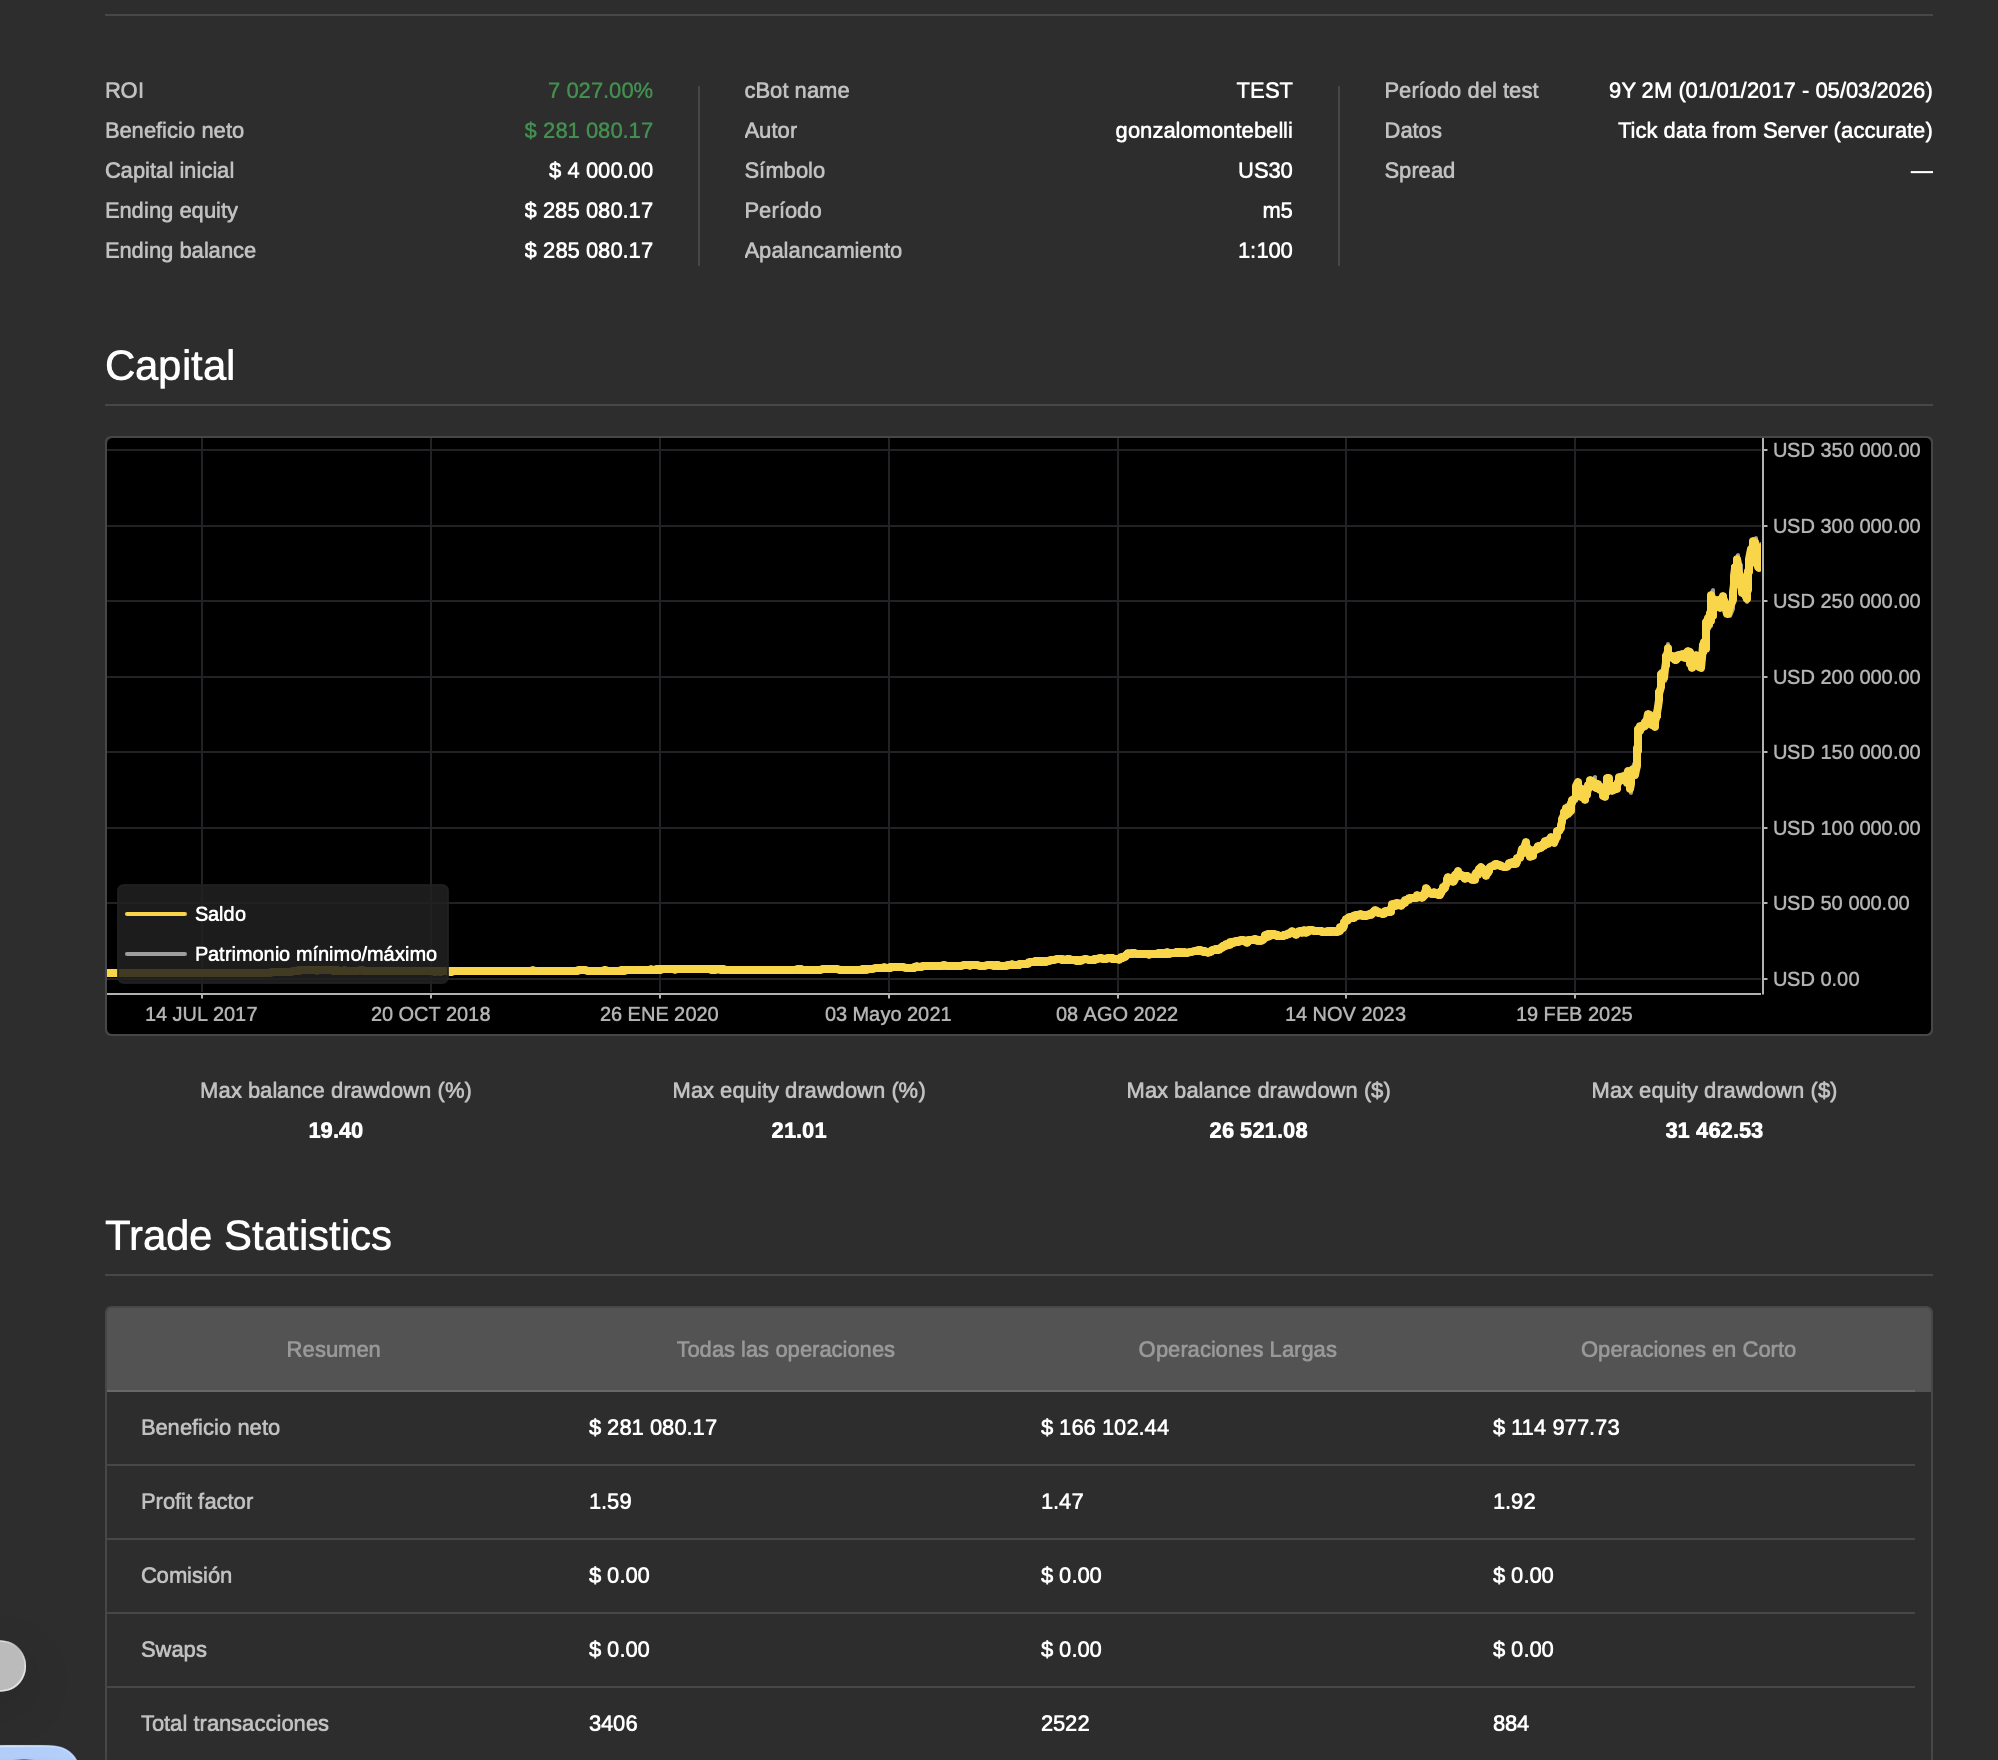This screenshot has height=1760, width=1998.
Task: Click the Max equity drawdown (%) value
Action: (798, 1130)
